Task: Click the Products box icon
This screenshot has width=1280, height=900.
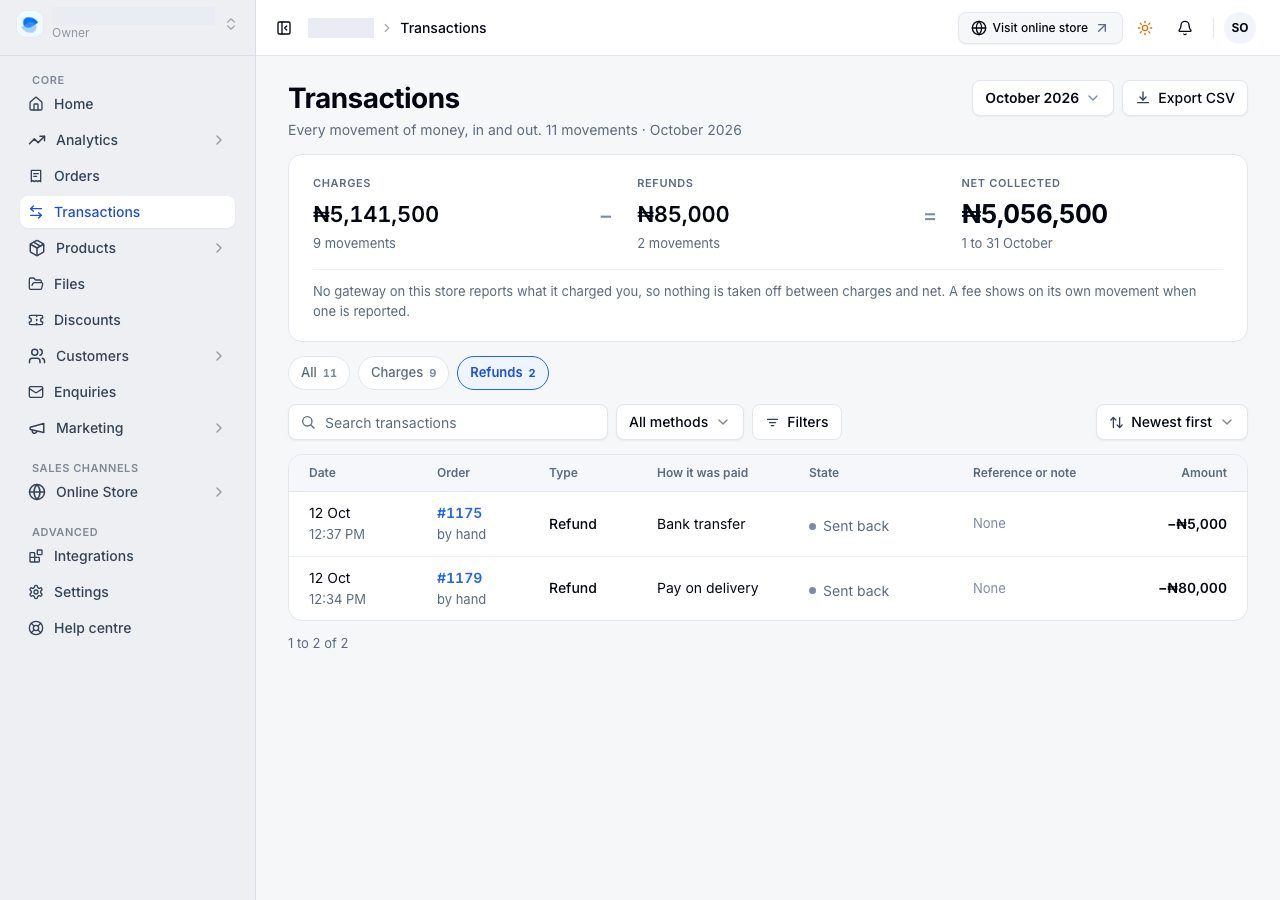Action: tap(37, 248)
